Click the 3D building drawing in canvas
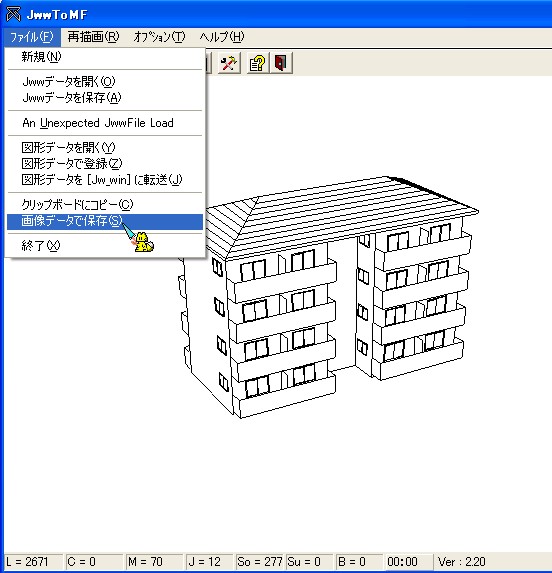 click(328, 297)
